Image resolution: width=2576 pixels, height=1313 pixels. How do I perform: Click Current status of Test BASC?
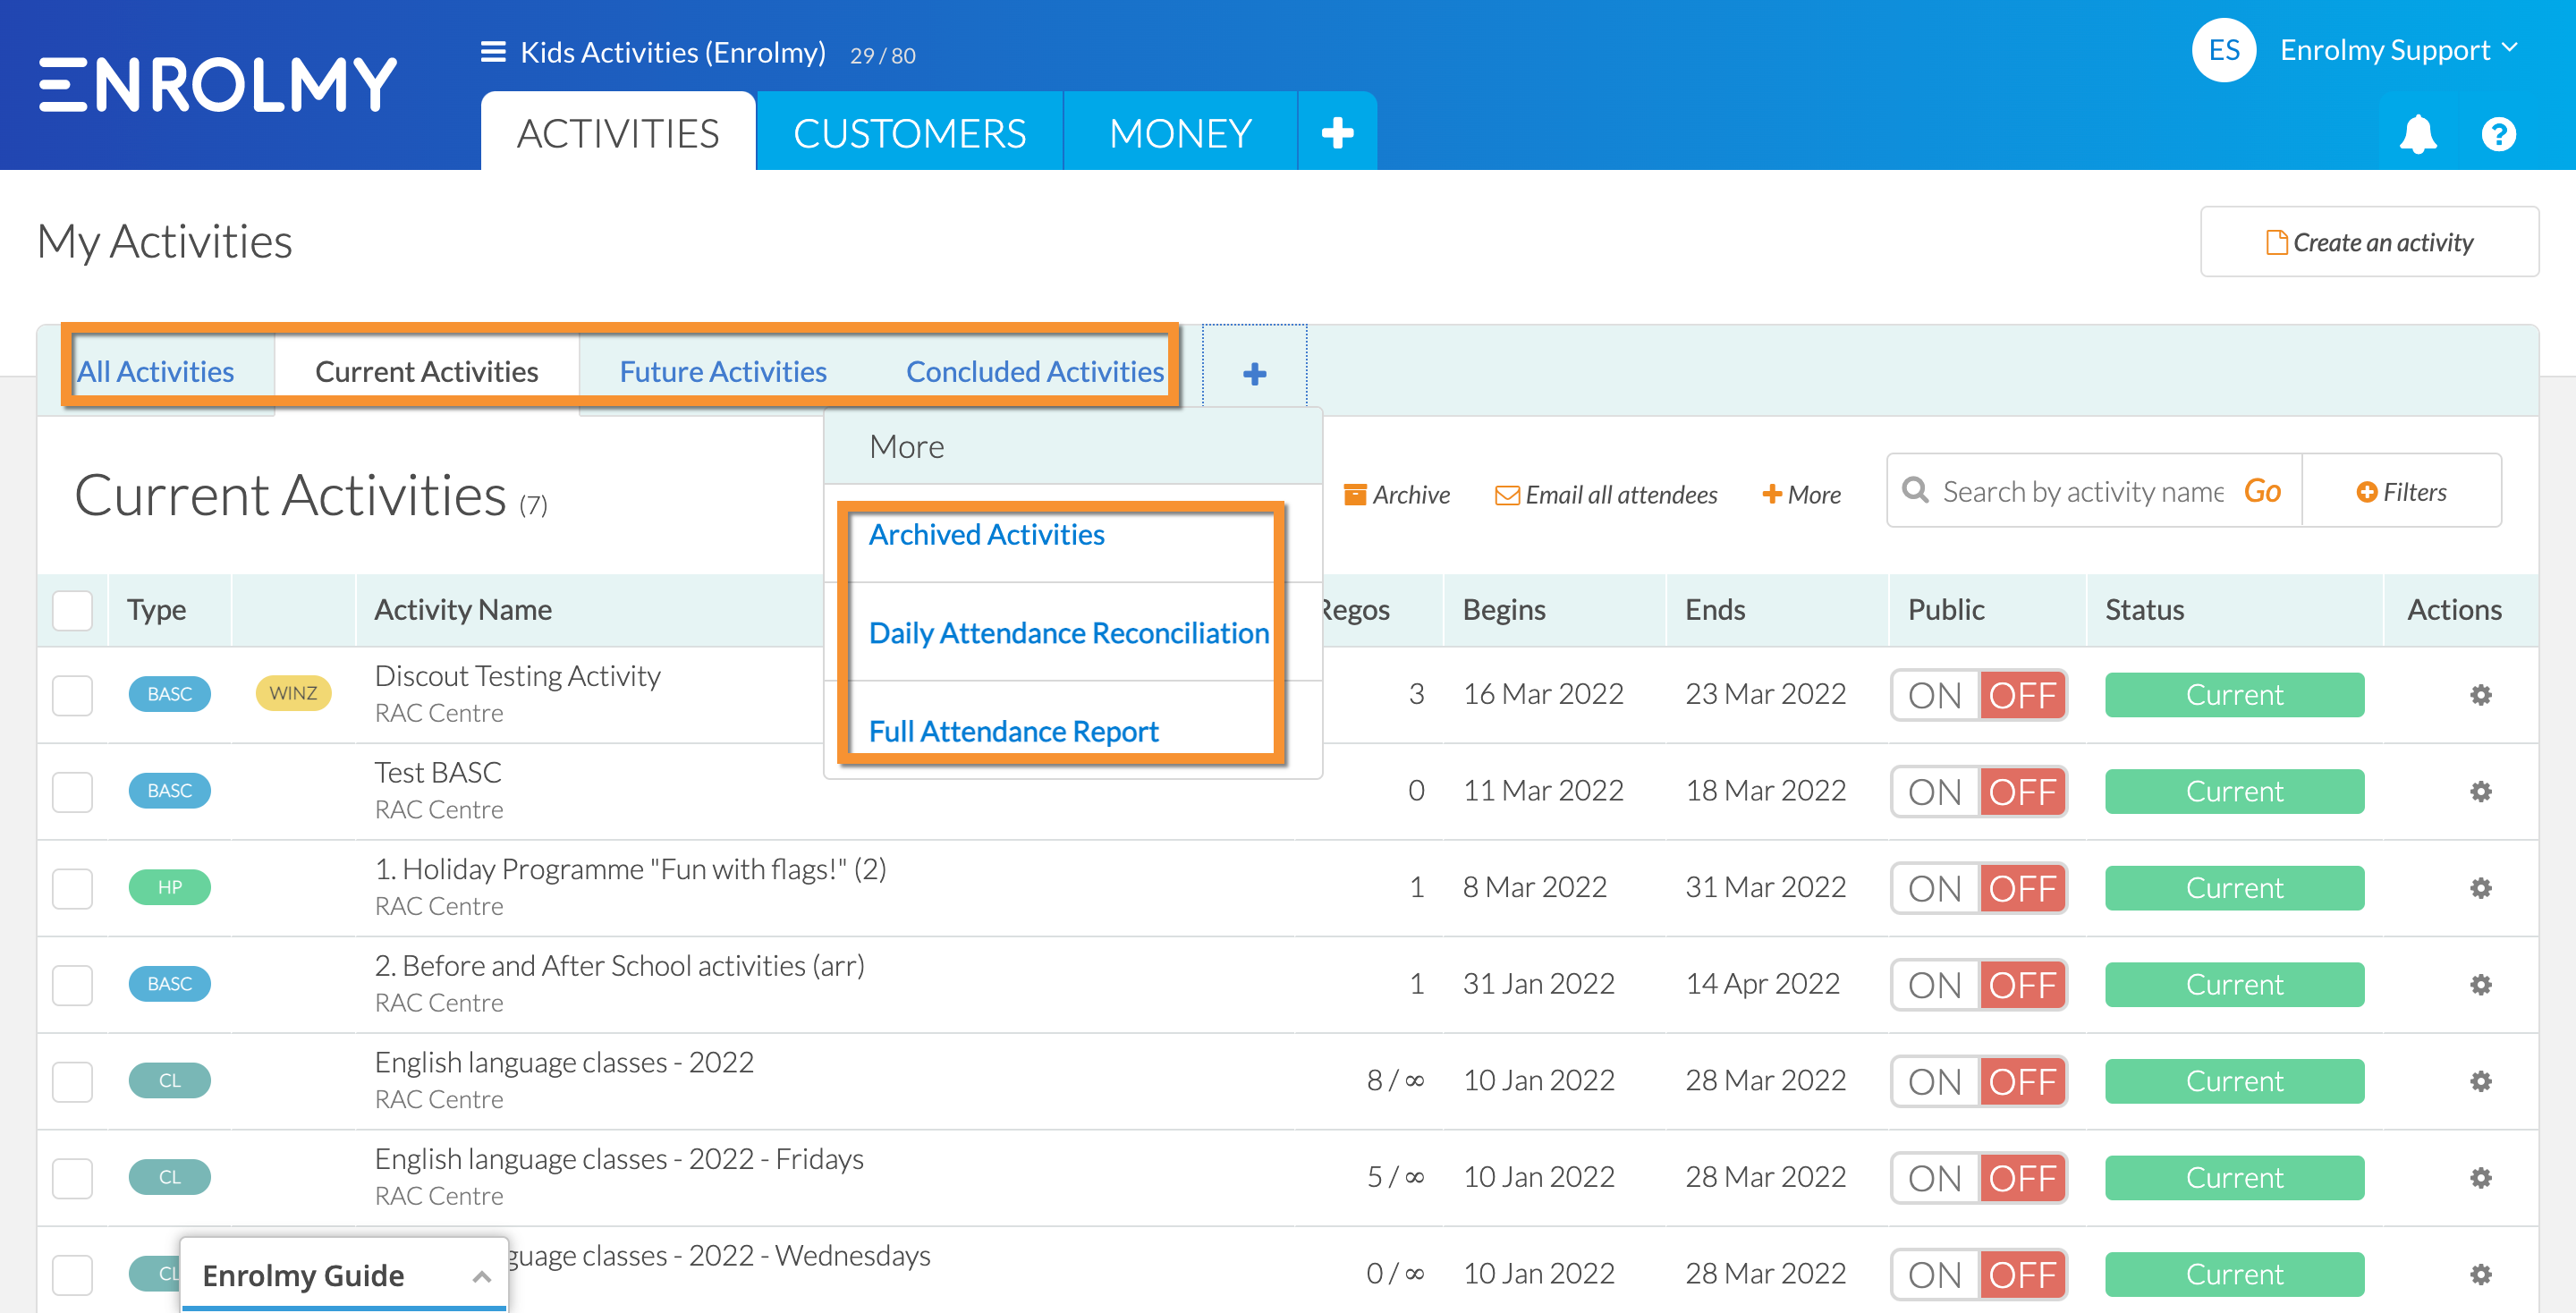(x=2234, y=791)
